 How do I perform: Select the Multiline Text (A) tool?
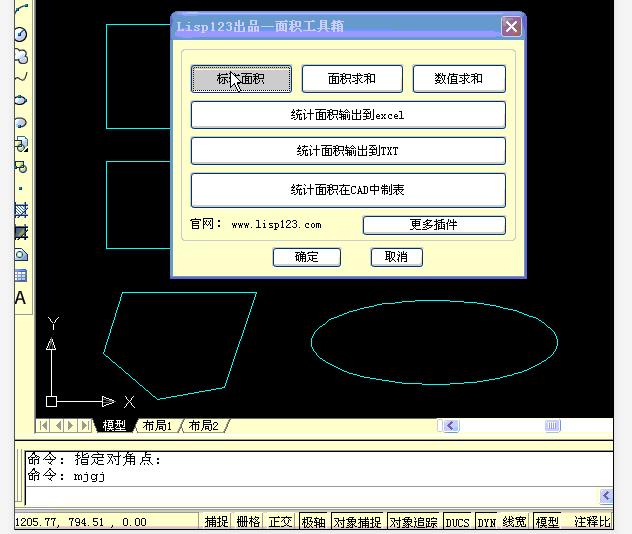[x=21, y=298]
